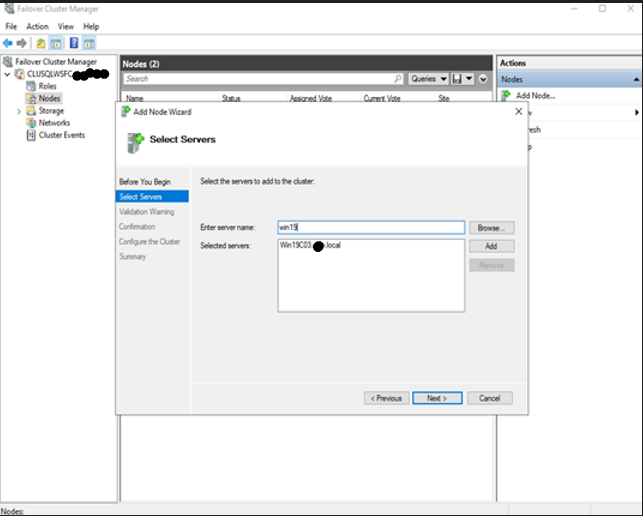Click the Enter server name field
The image size is (643, 516).
[x=371, y=228]
